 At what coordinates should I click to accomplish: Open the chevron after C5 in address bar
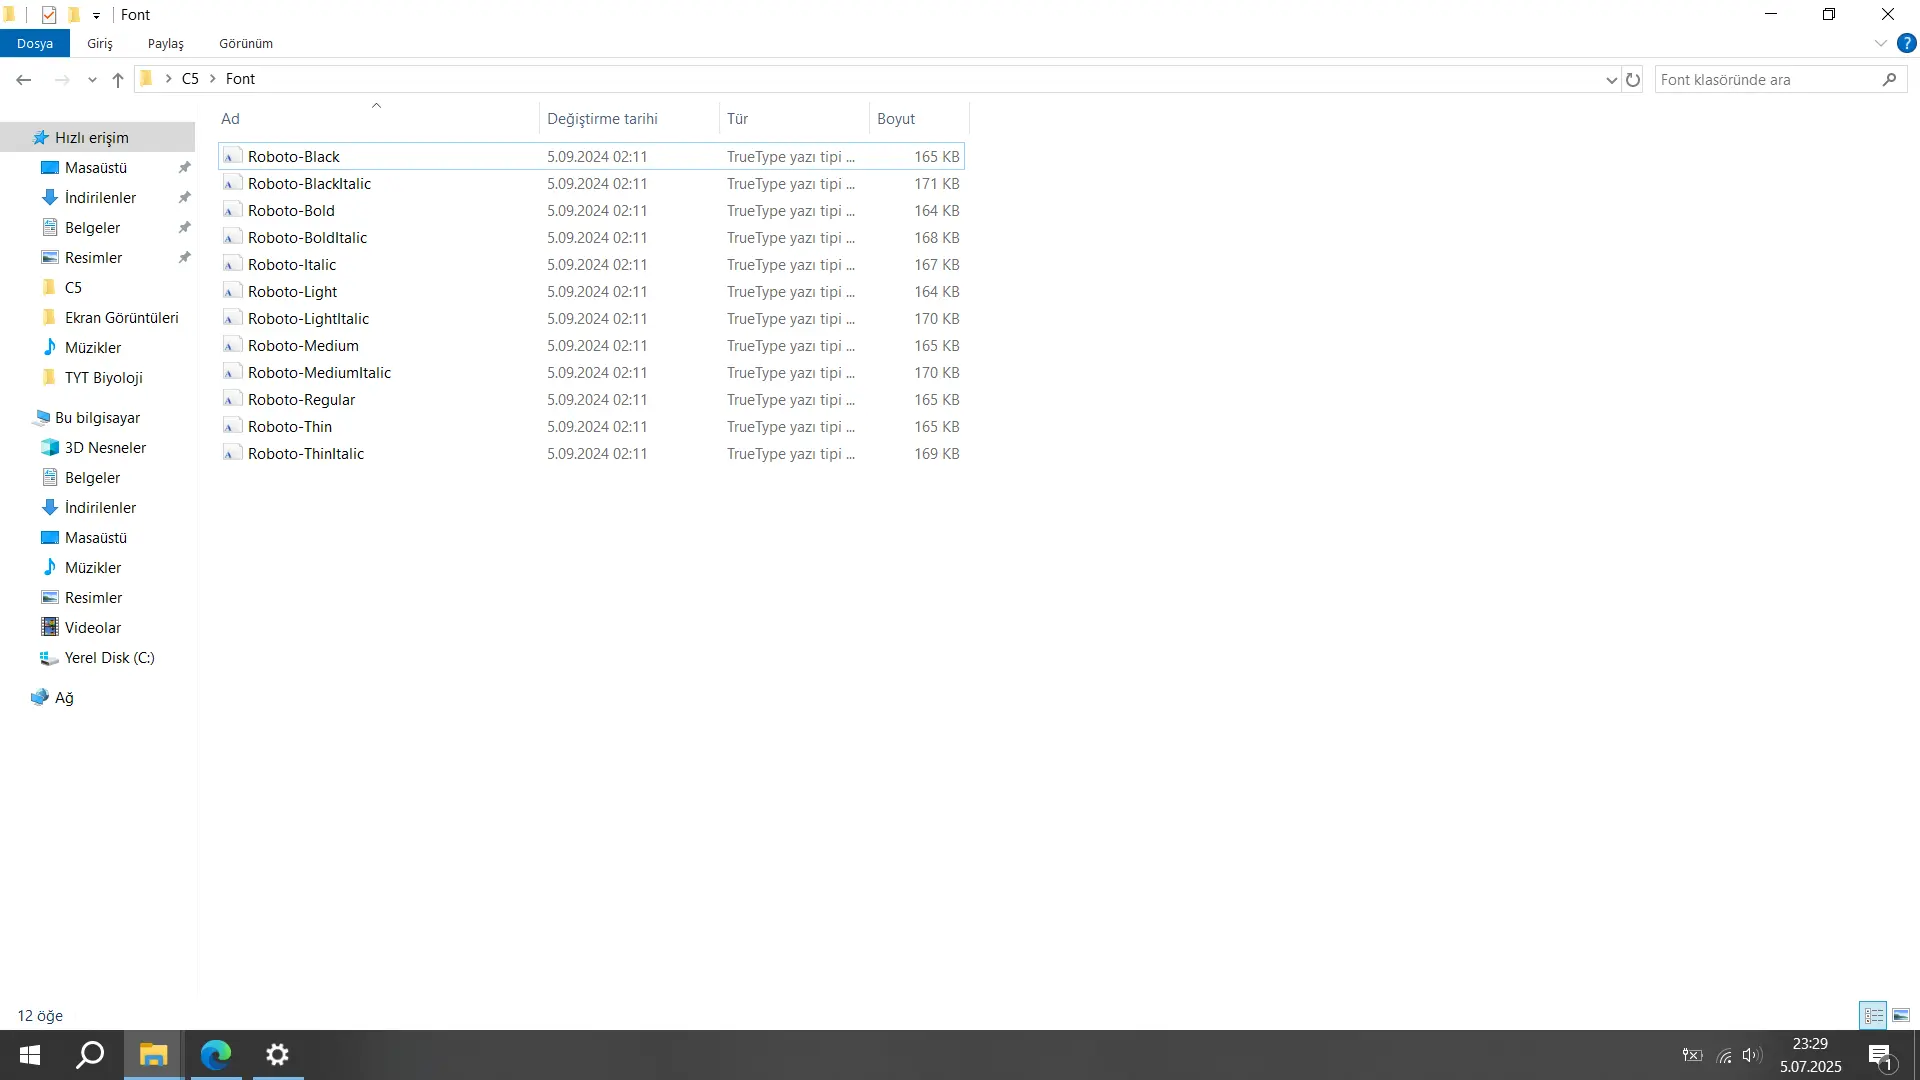pos(212,79)
